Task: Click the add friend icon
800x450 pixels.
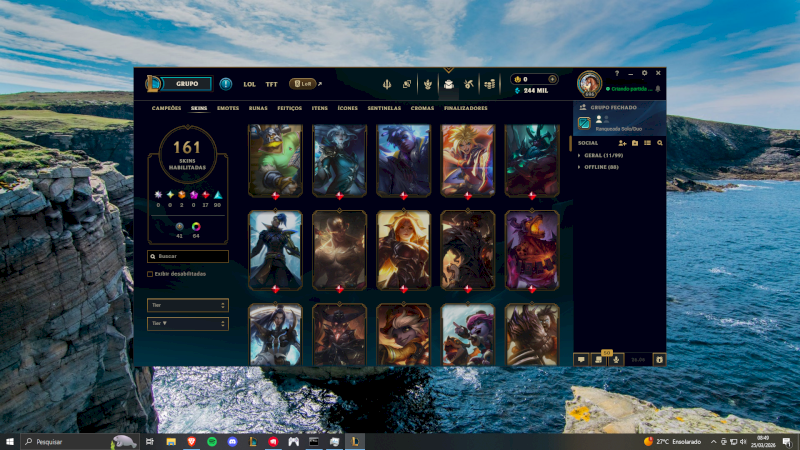Action: (622, 143)
